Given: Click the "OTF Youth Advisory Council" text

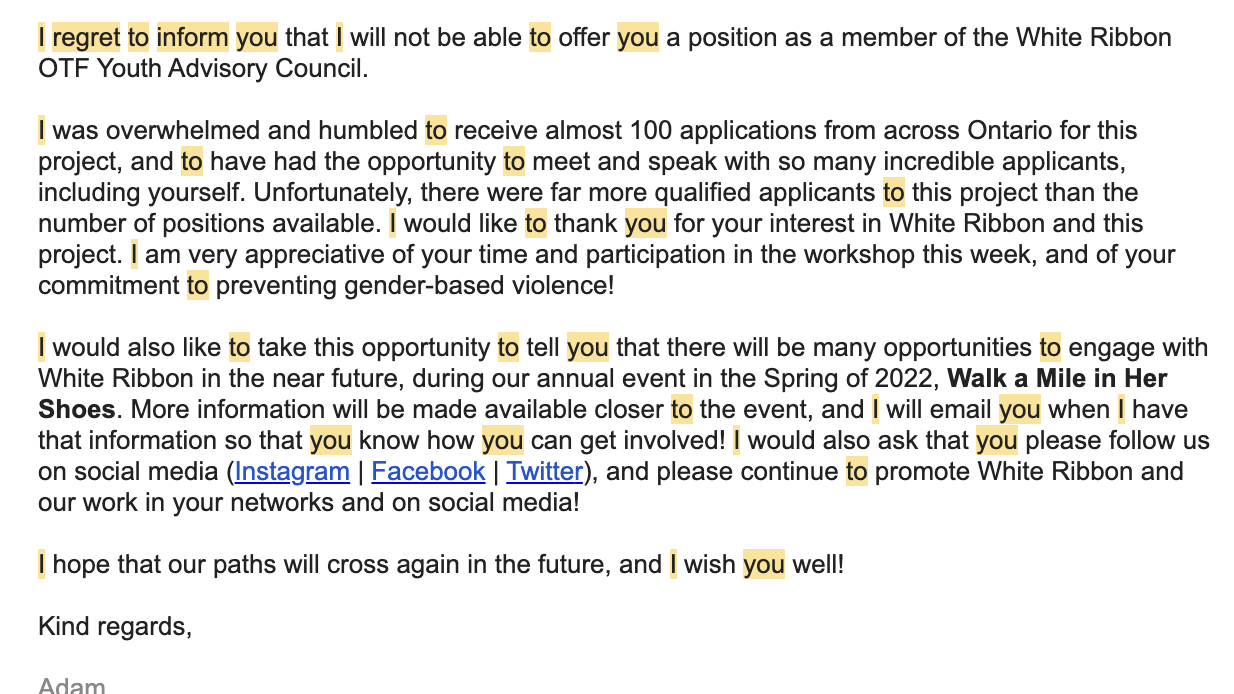Looking at the screenshot, I should coord(202,69).
